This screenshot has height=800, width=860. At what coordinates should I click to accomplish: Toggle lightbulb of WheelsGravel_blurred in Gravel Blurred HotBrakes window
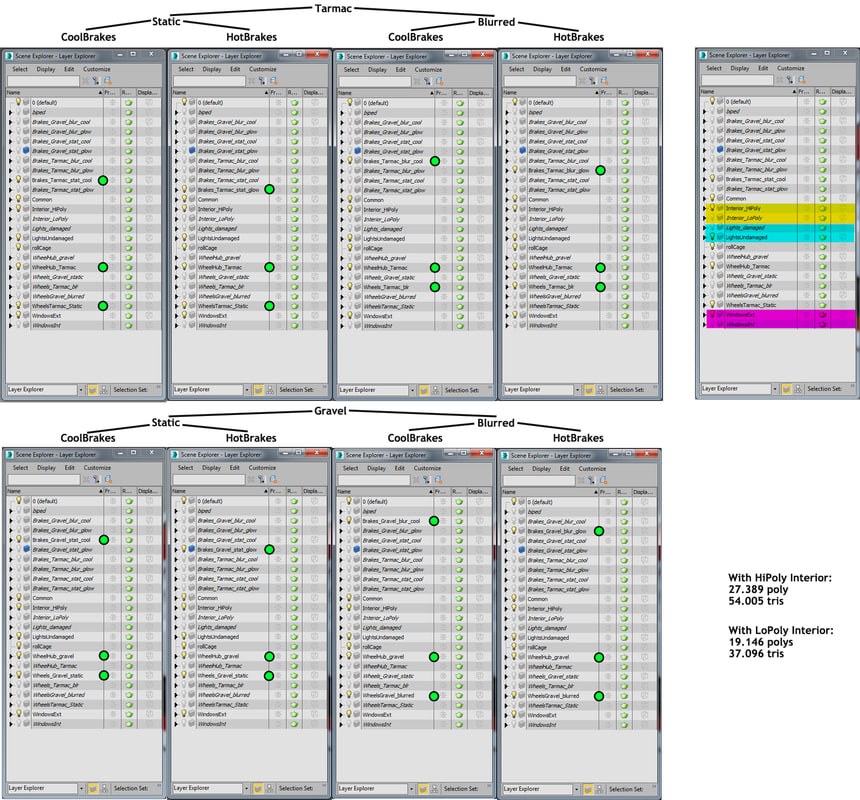[516, 695]
